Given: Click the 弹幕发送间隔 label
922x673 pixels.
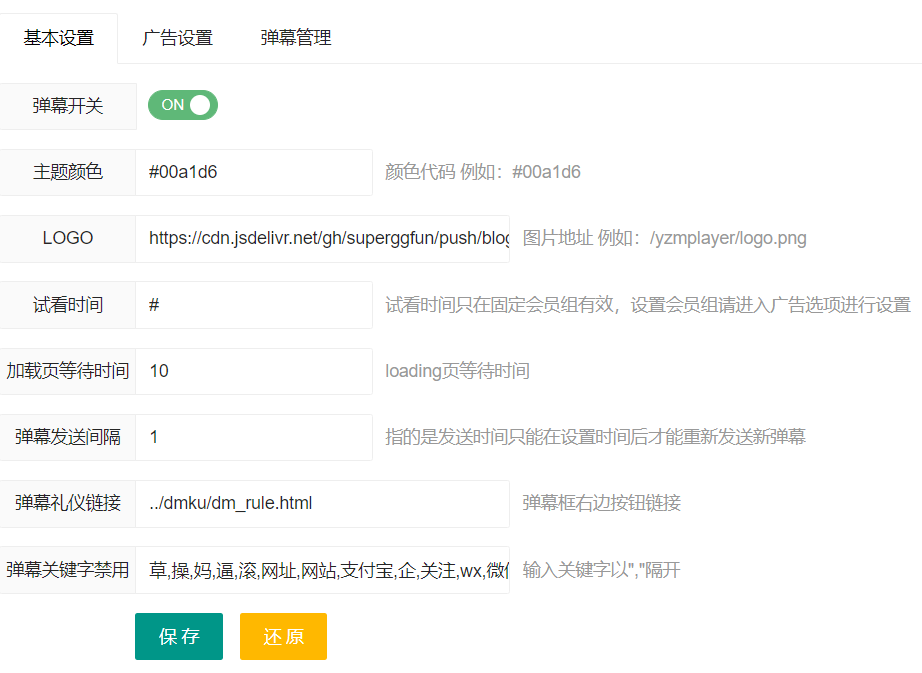Looking at the screenshot, I should click(68, 437).
